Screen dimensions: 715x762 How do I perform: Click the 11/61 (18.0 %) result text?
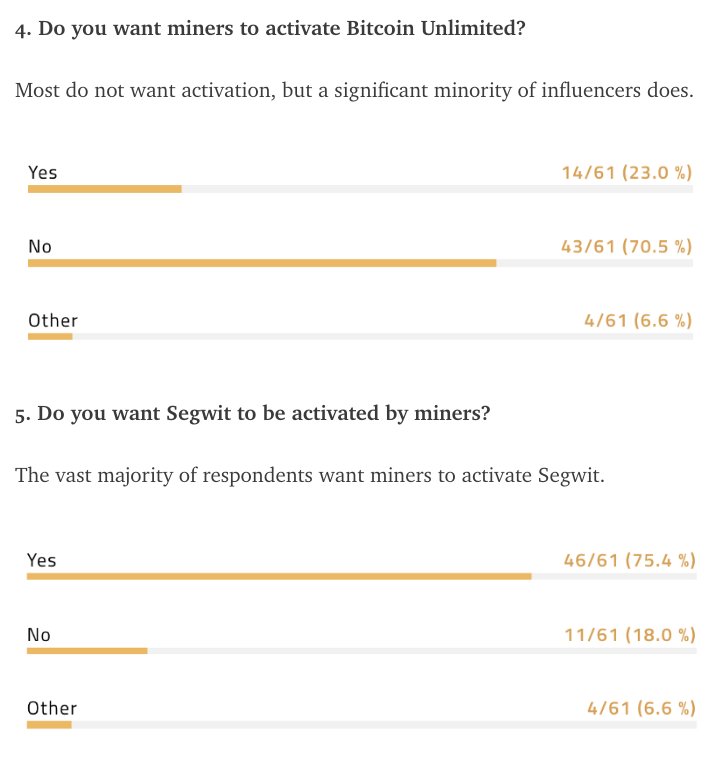pos(630,635)
